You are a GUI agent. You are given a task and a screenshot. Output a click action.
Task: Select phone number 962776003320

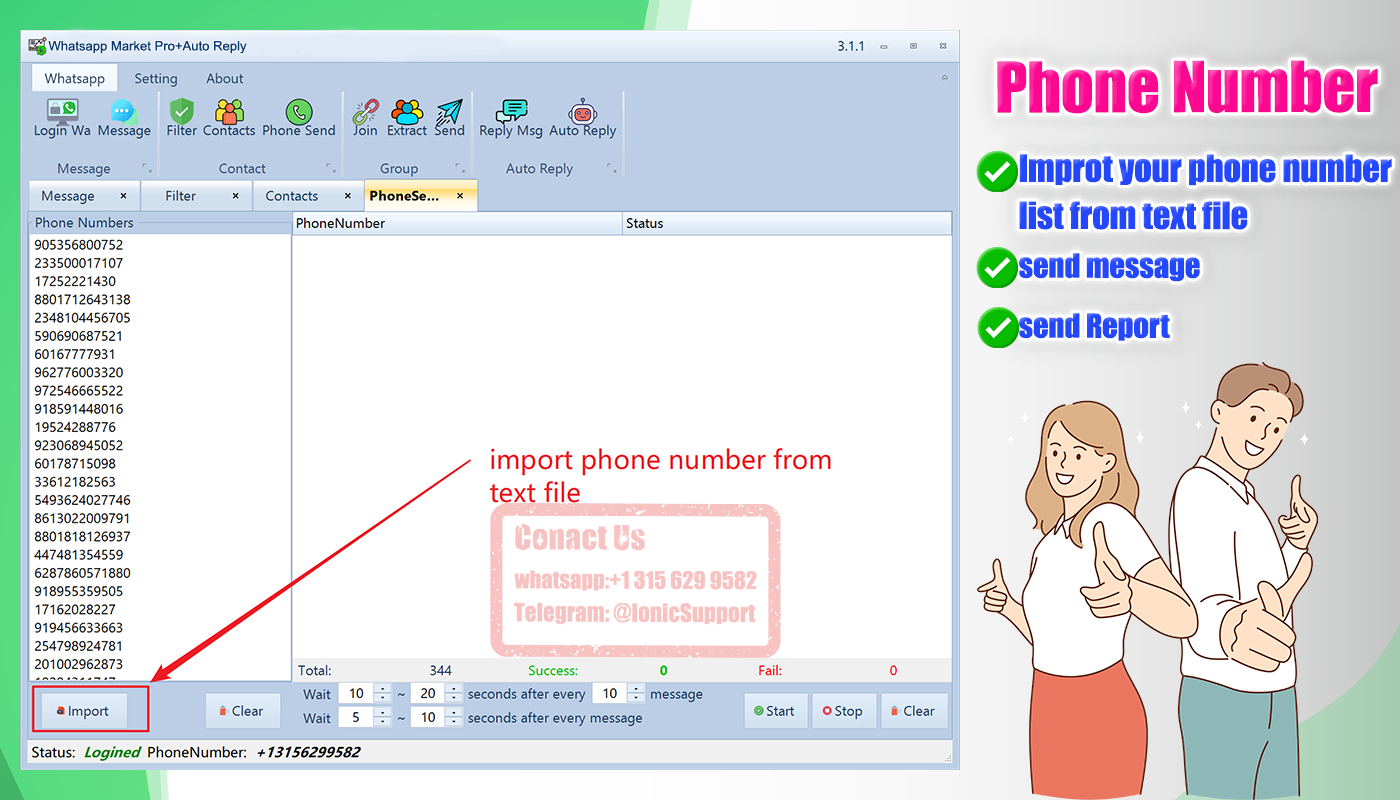click(x=79, y=372)
